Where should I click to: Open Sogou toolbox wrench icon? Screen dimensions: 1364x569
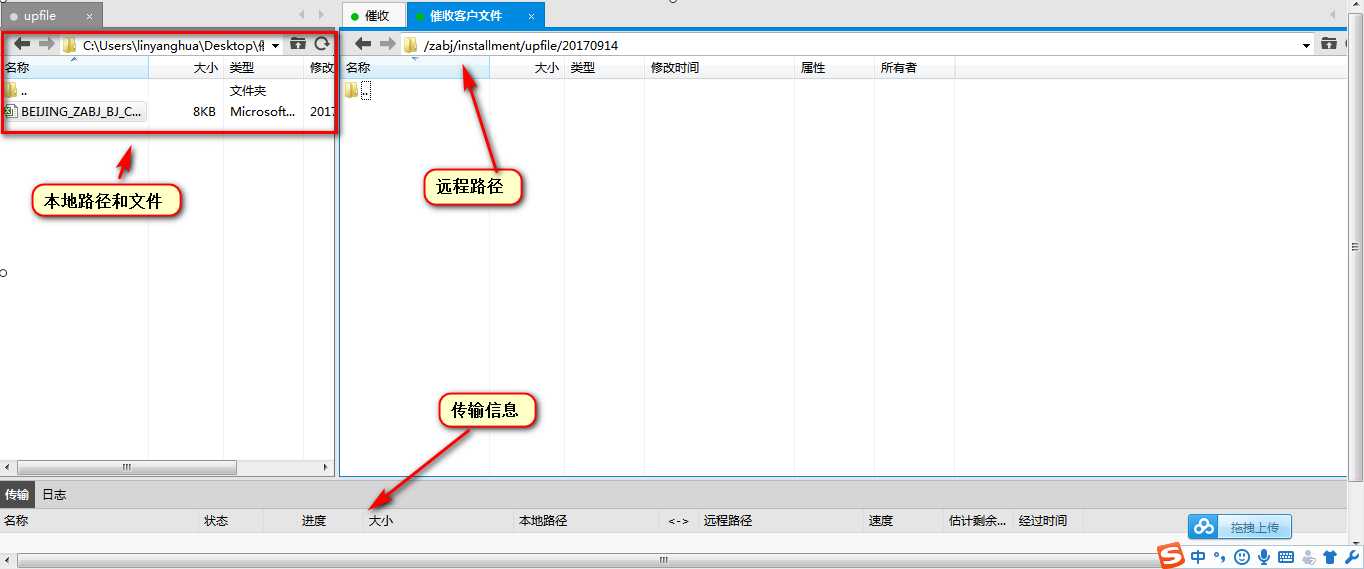[1351, 557]
